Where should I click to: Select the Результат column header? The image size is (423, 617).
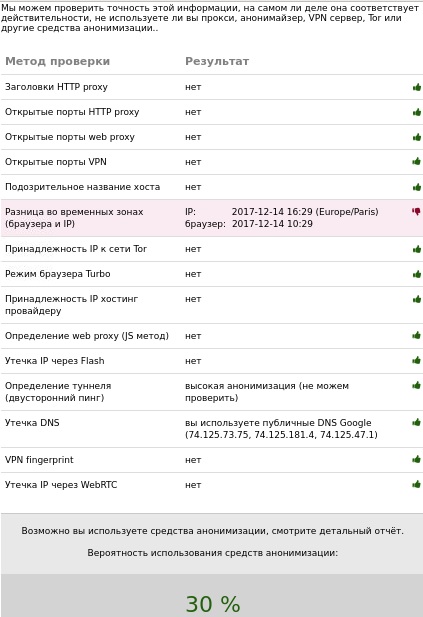217,61
